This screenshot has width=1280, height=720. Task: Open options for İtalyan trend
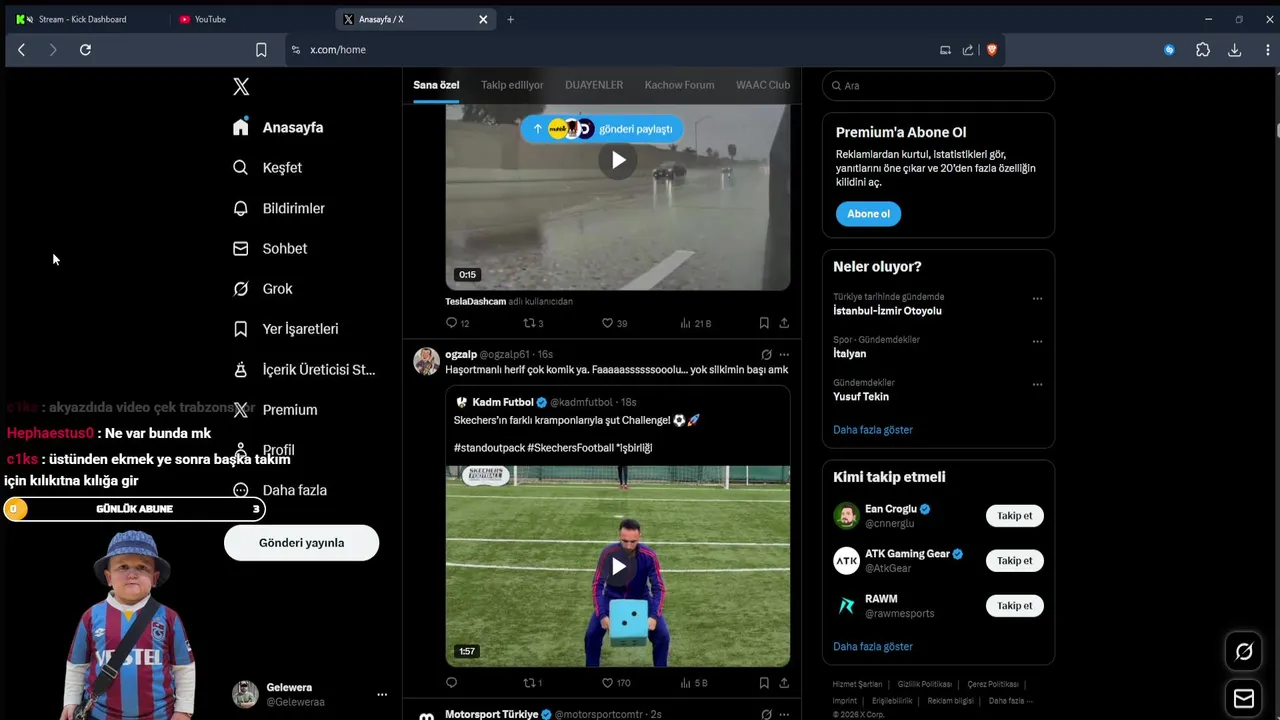(x=1037, y=342)
